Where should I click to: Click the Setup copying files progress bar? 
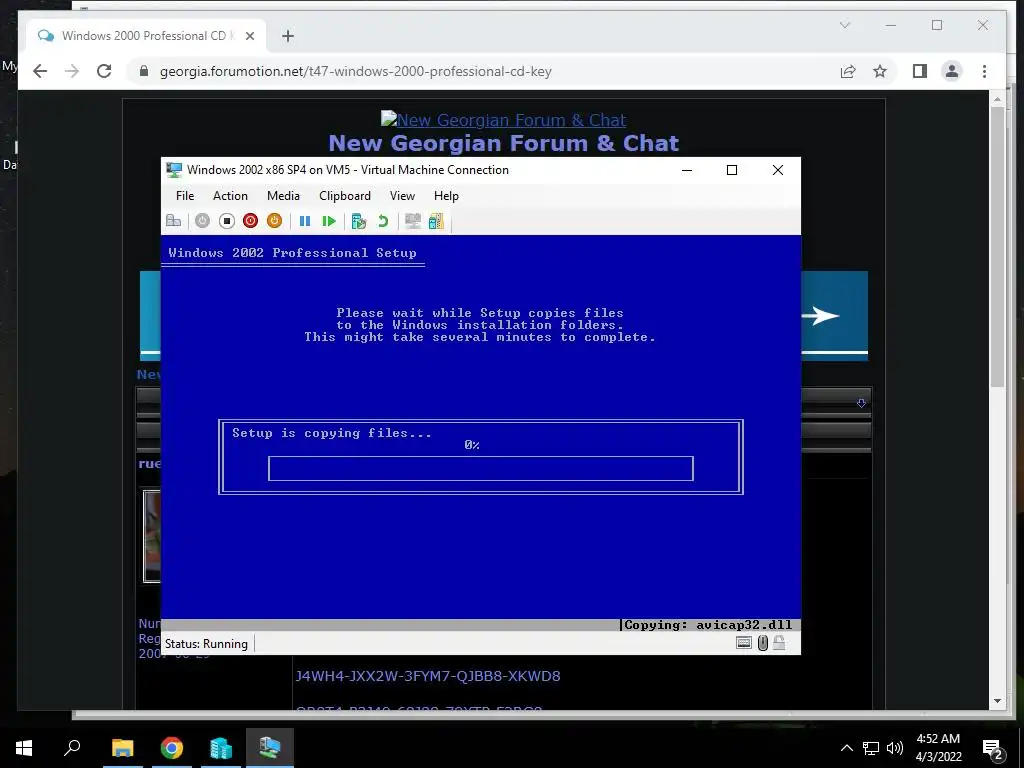coord(481,468)
